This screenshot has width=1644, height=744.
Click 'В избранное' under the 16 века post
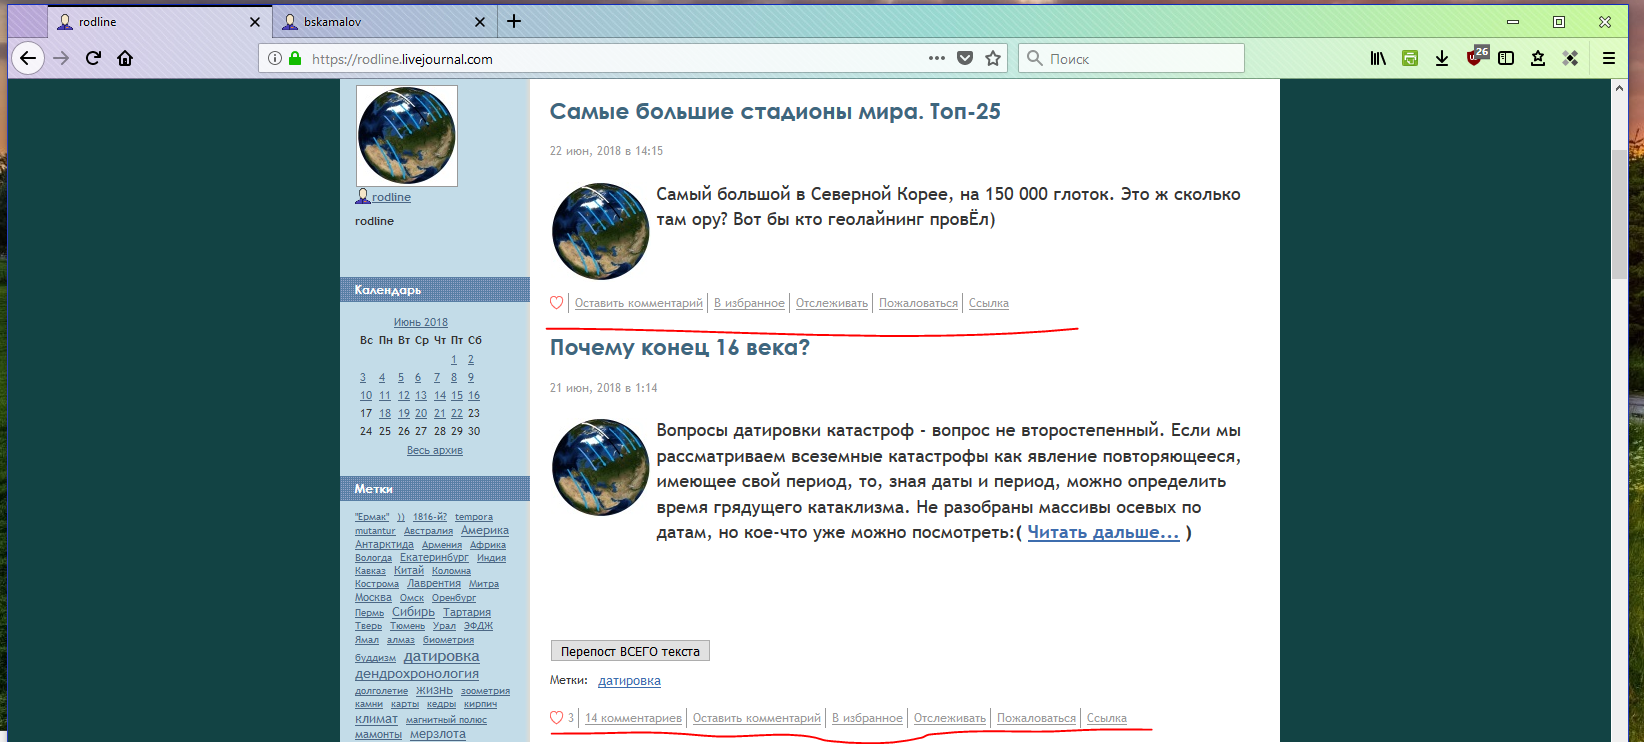click(867, 718)
